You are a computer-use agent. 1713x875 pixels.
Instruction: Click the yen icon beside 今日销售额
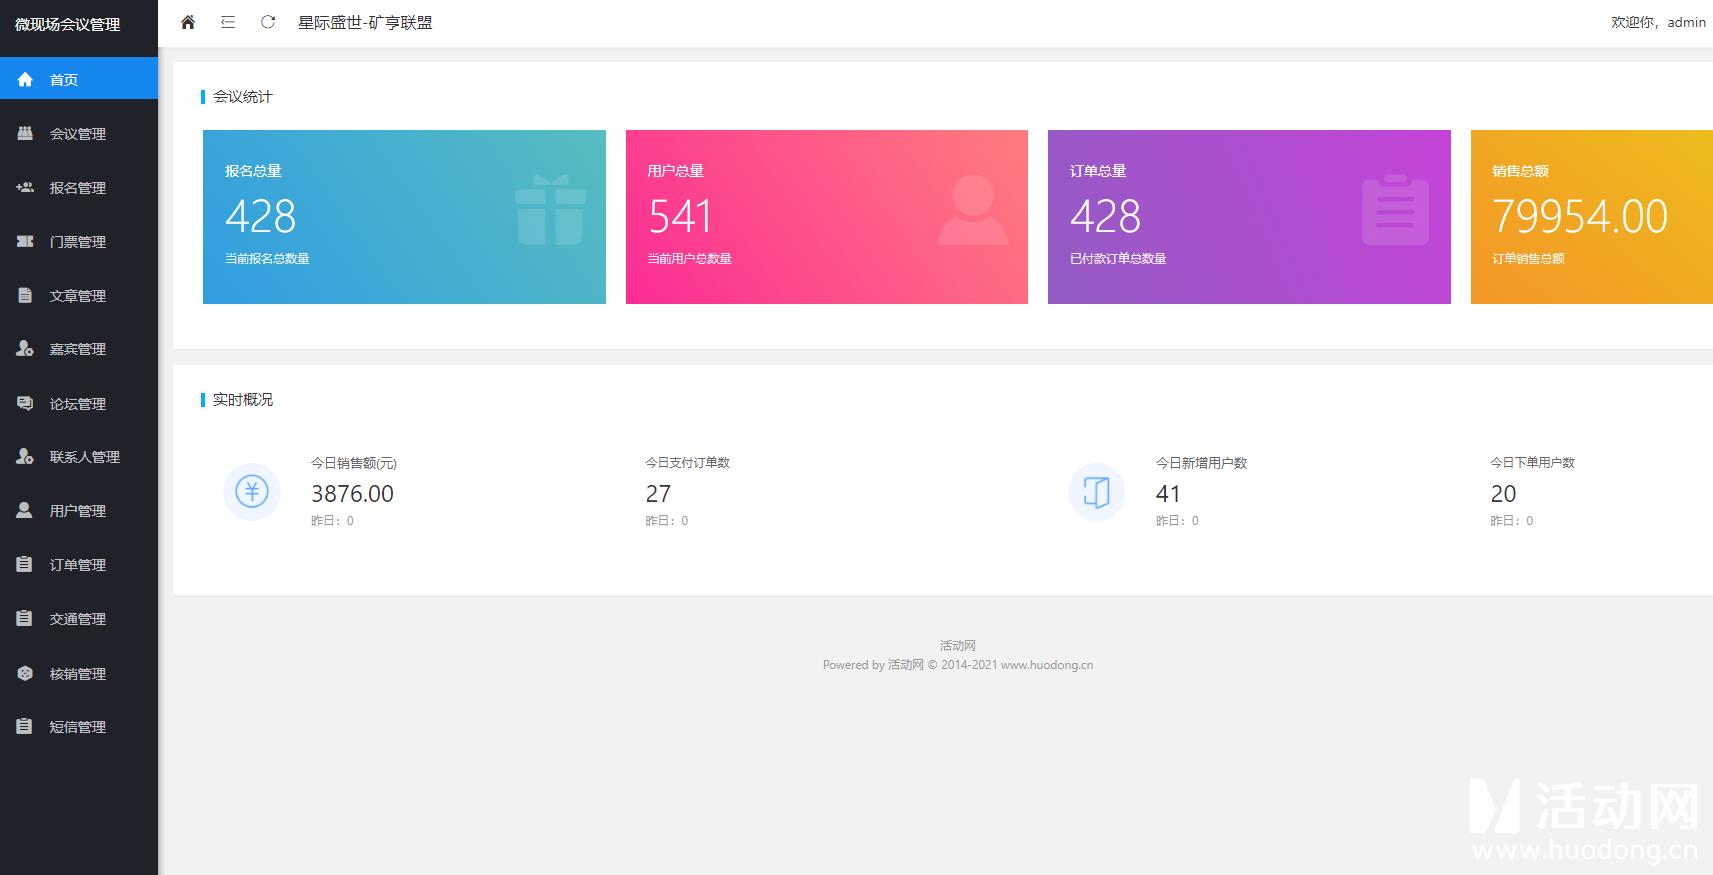[252, 491]
